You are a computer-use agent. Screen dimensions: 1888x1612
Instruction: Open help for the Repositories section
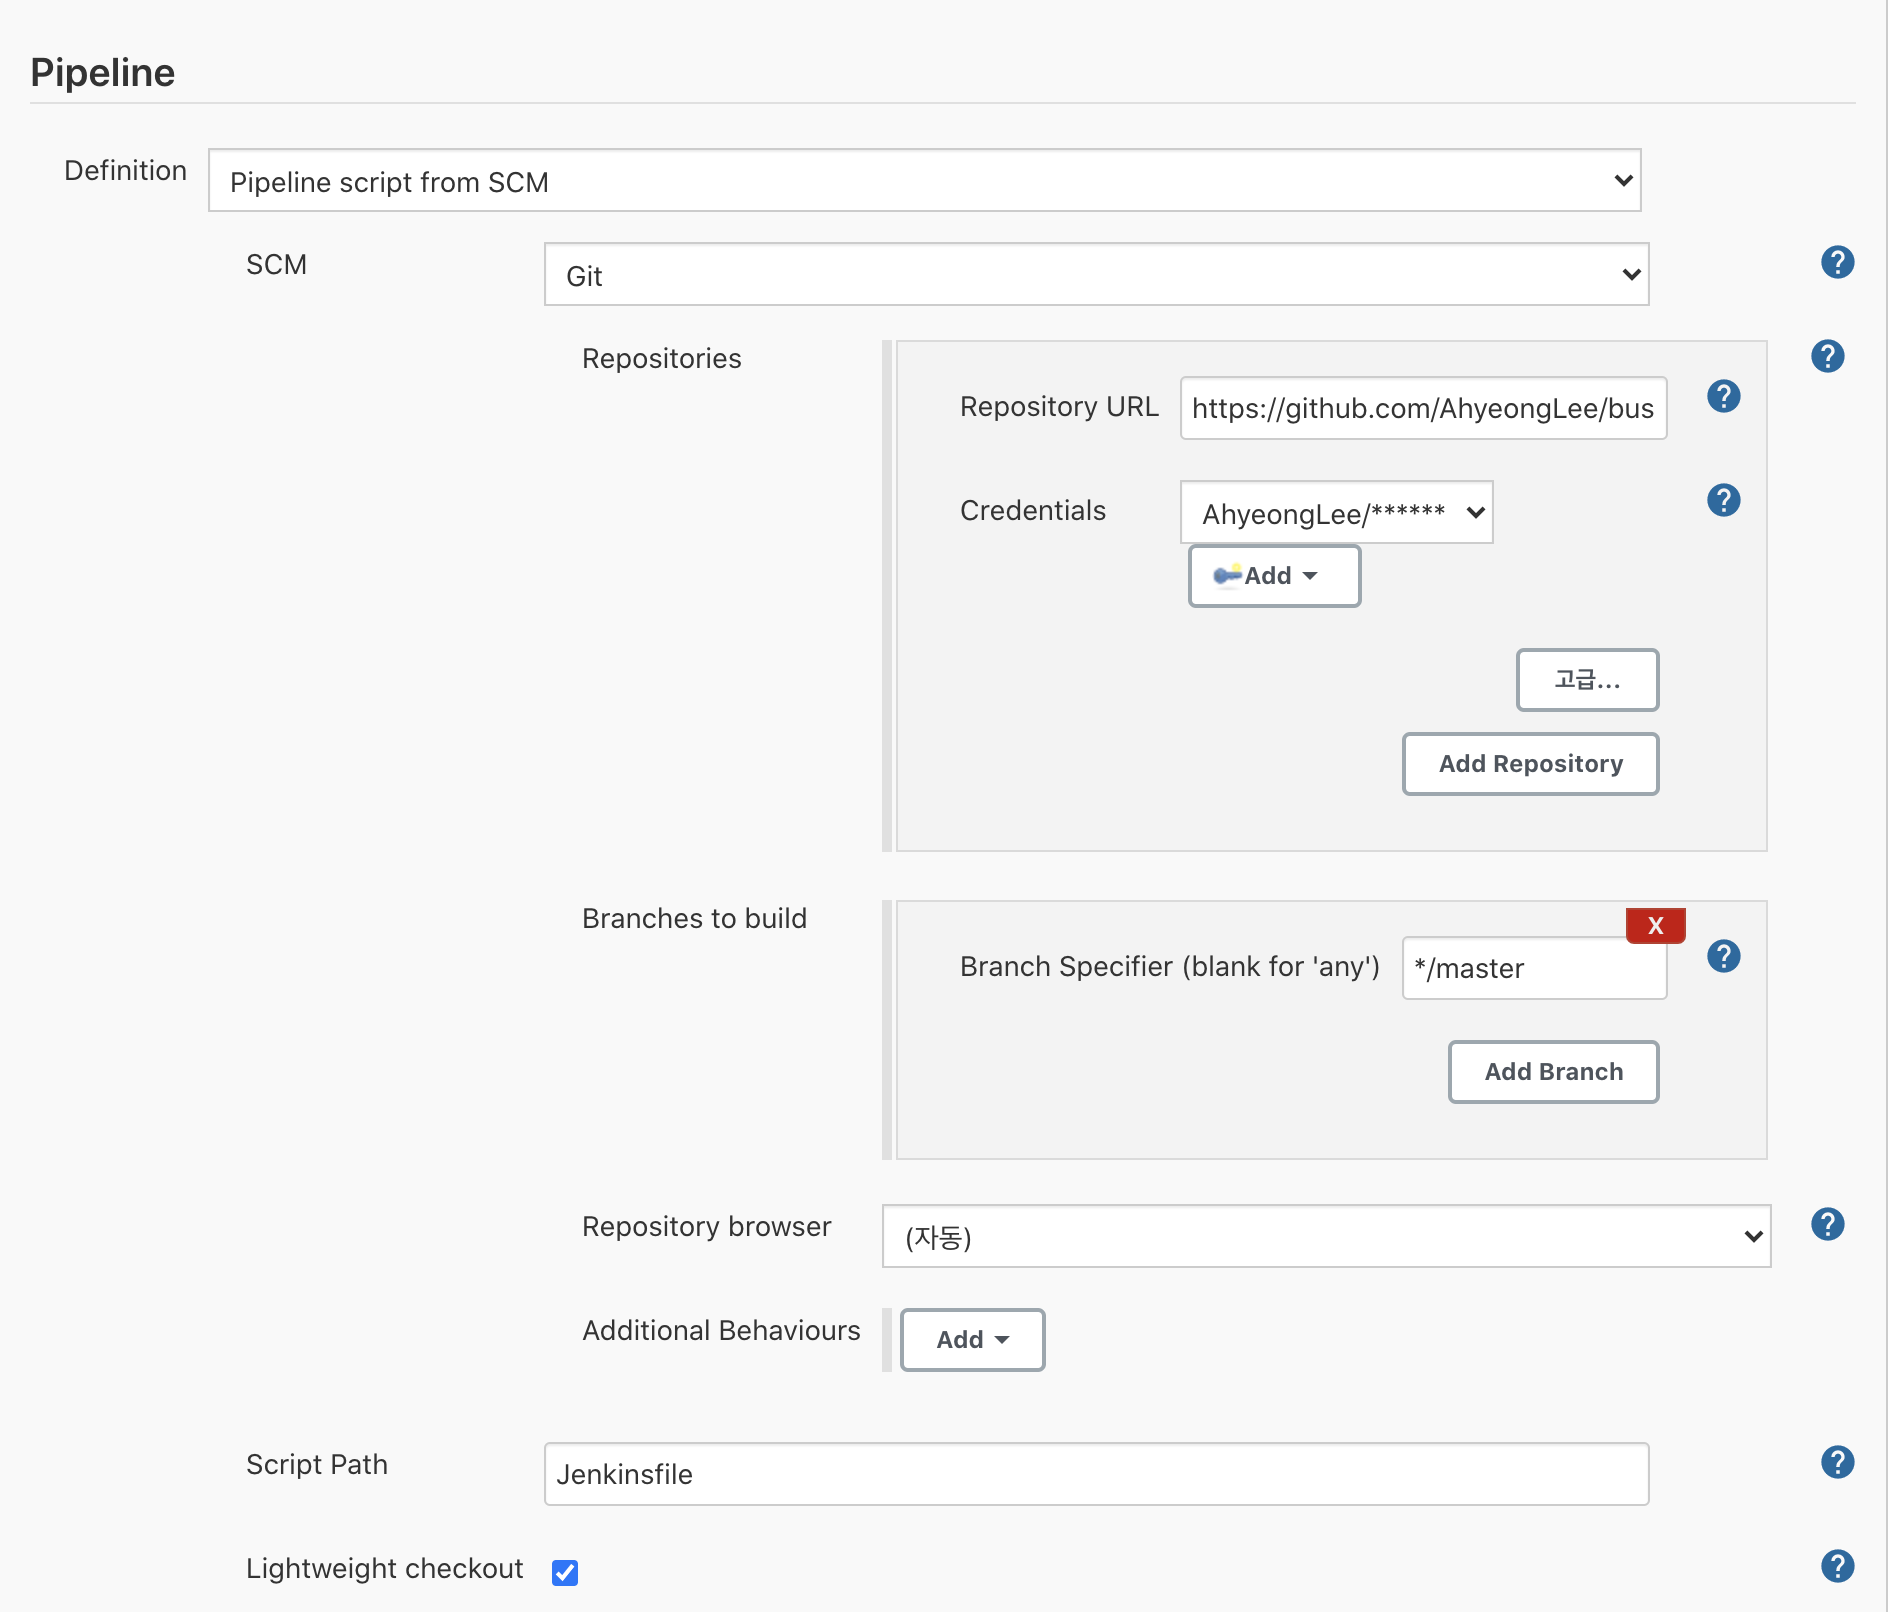click(1828, 355)
